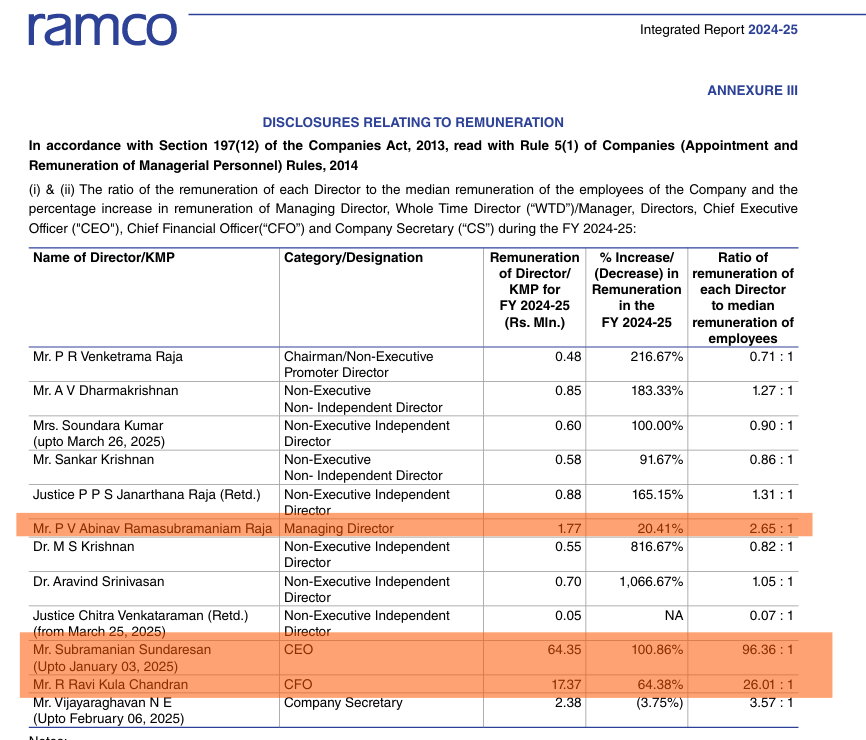The image size is (866, 740).
Task: Click the 'NA' increase cell
Action: pos(674,616)
